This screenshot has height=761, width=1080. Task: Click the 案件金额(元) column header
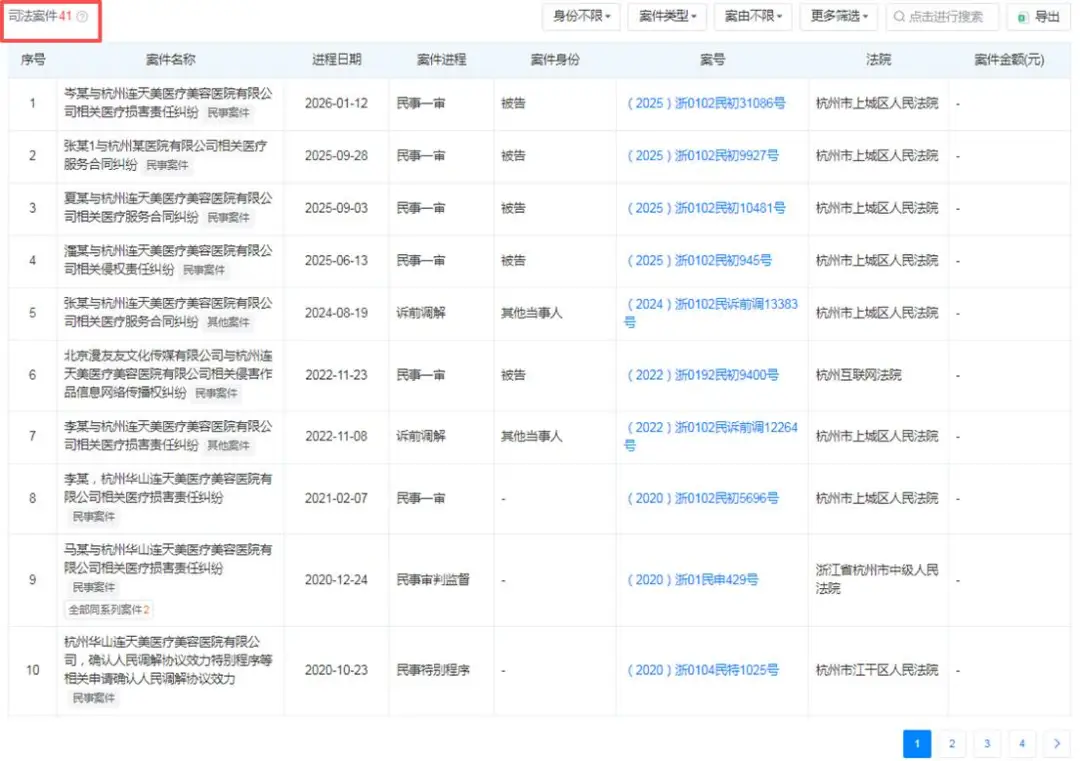[x=1009, y=60]
